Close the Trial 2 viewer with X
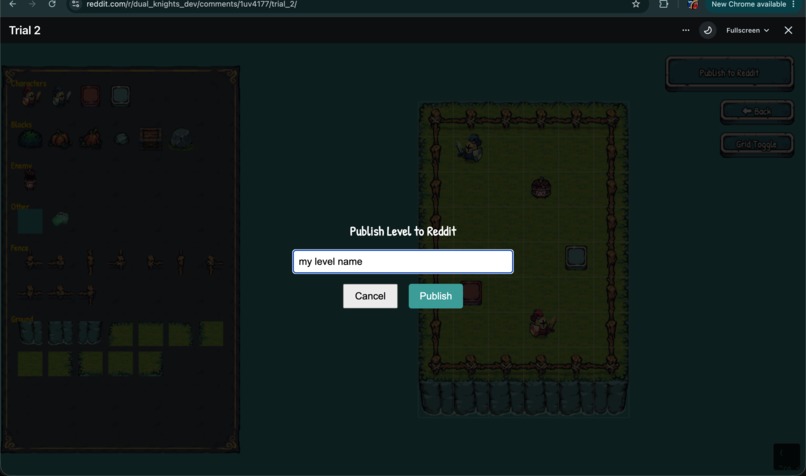The image size is (806, 476). pyautogui.click(x=788, y=30)
